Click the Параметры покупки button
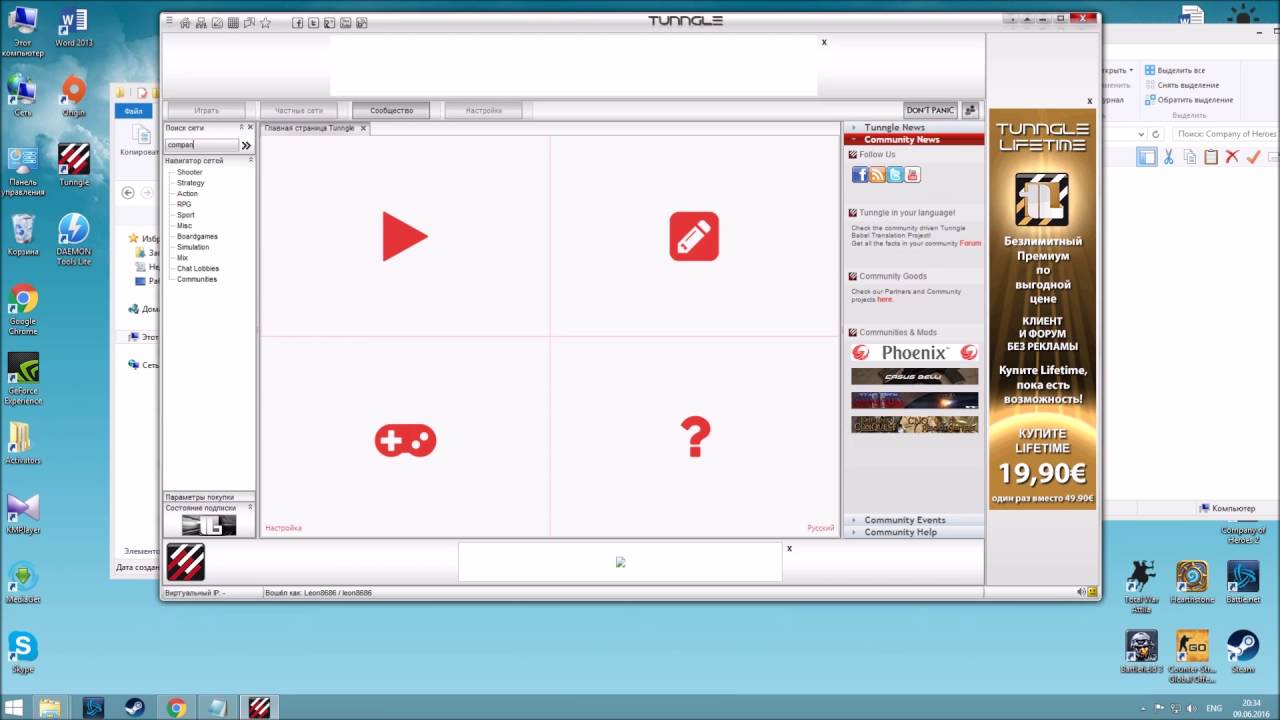Viewport: 1280px width, 720px height. [x=209, y=497]
